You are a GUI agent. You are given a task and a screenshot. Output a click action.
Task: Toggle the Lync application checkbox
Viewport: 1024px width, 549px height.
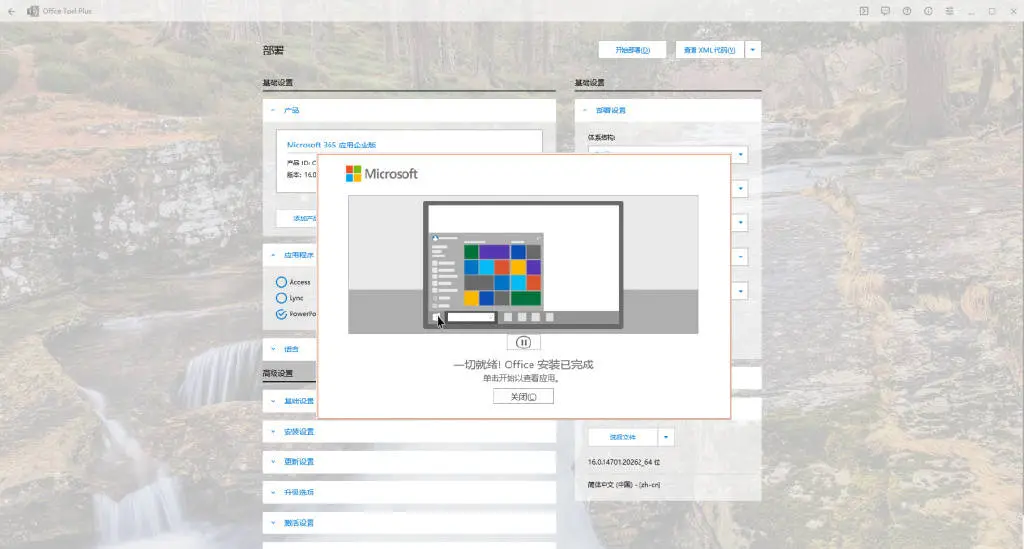pyautogui.click(x=281, y=298)
